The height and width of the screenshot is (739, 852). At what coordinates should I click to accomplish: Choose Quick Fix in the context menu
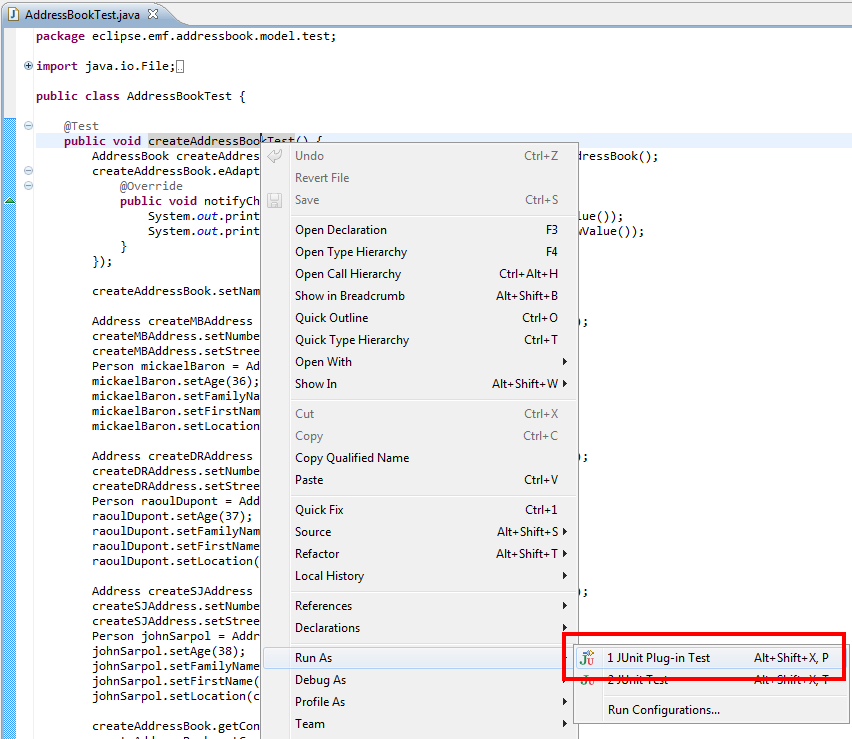pos(319,510)
